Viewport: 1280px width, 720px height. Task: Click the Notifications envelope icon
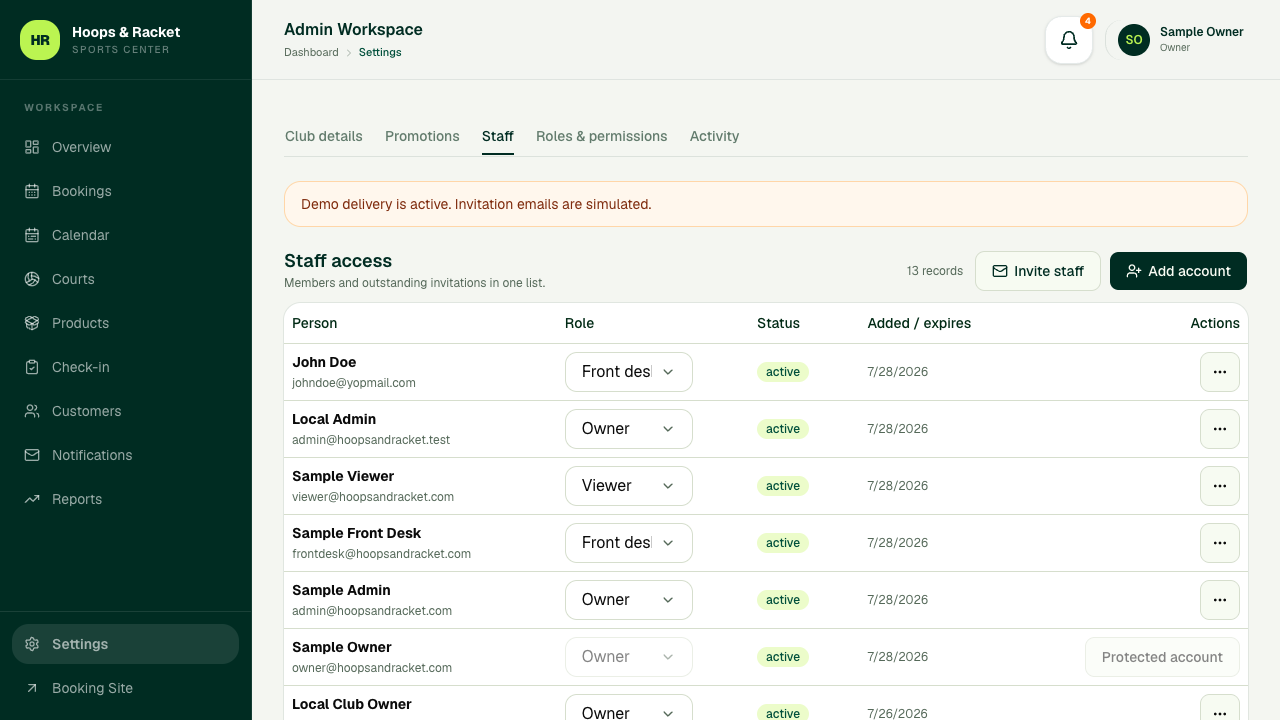pos(32,455)
